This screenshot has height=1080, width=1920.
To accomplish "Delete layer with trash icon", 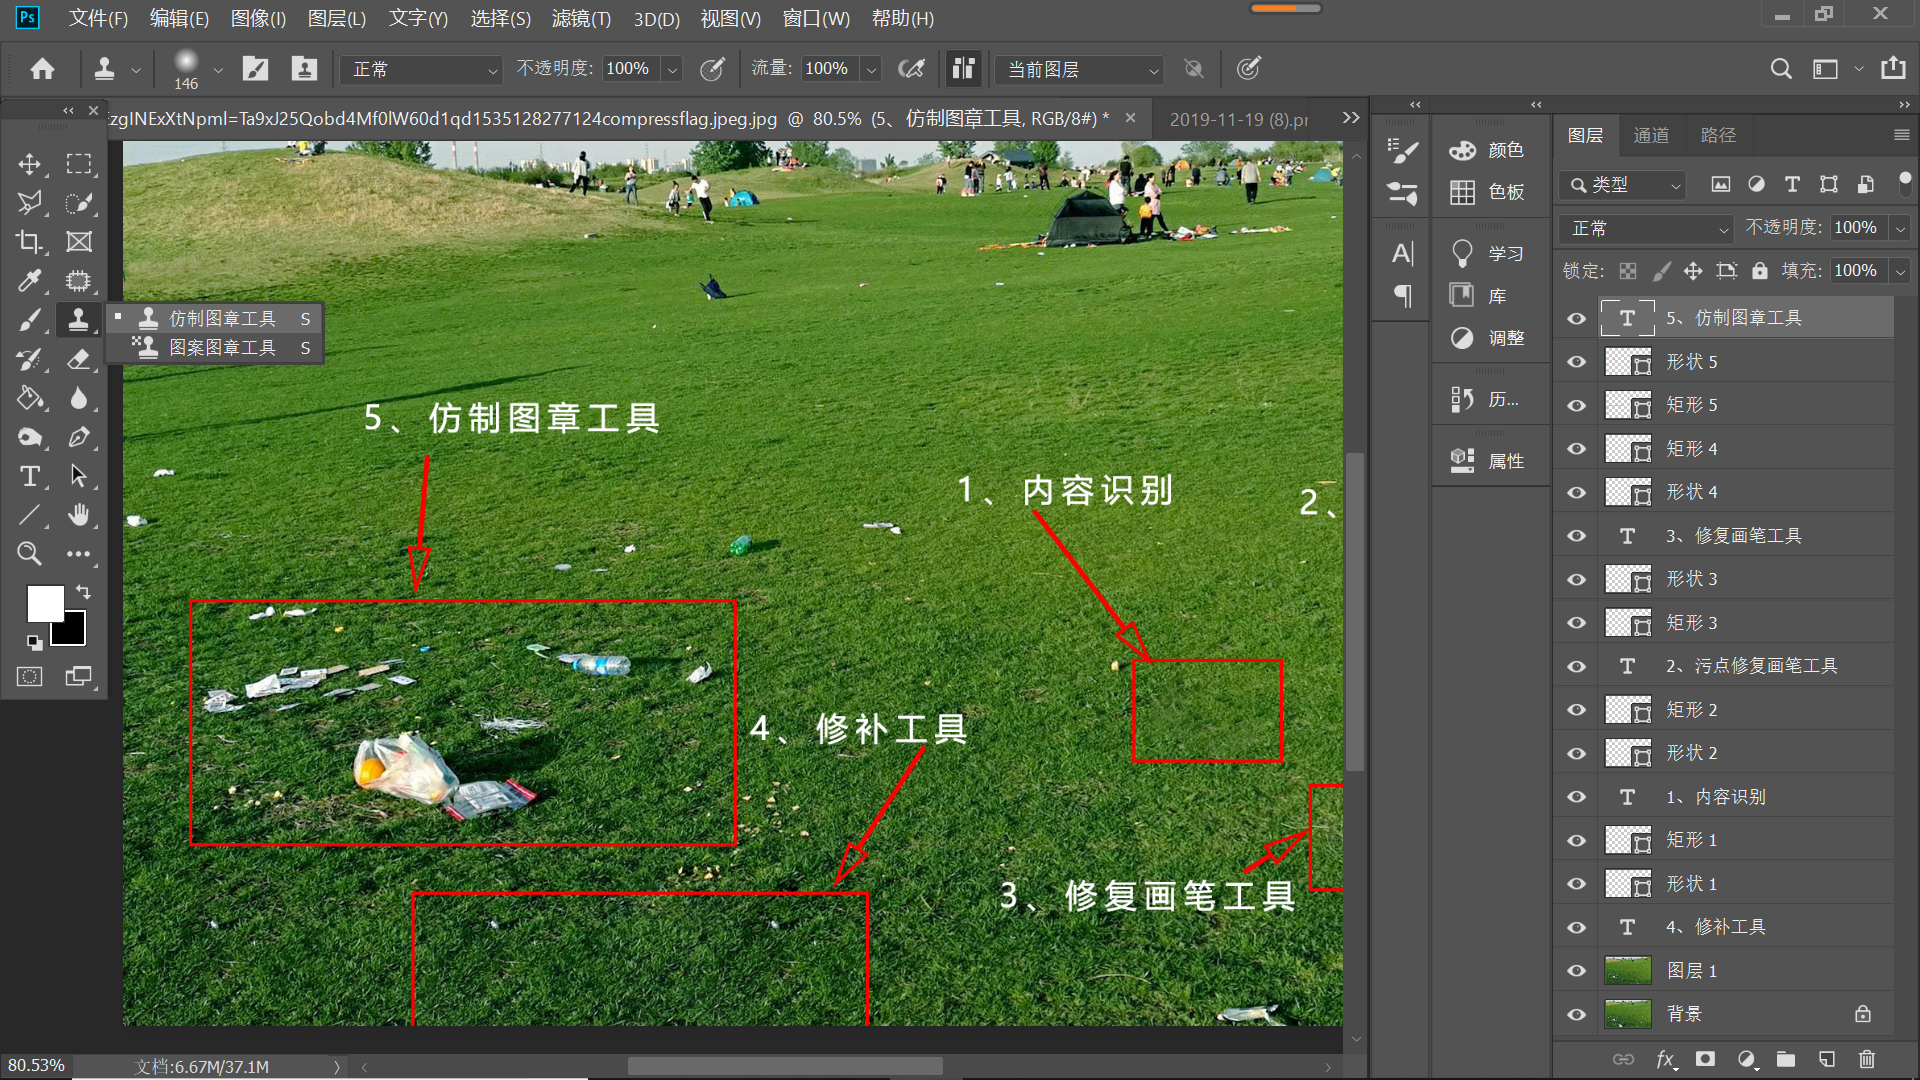I will pos(1866,1059).
